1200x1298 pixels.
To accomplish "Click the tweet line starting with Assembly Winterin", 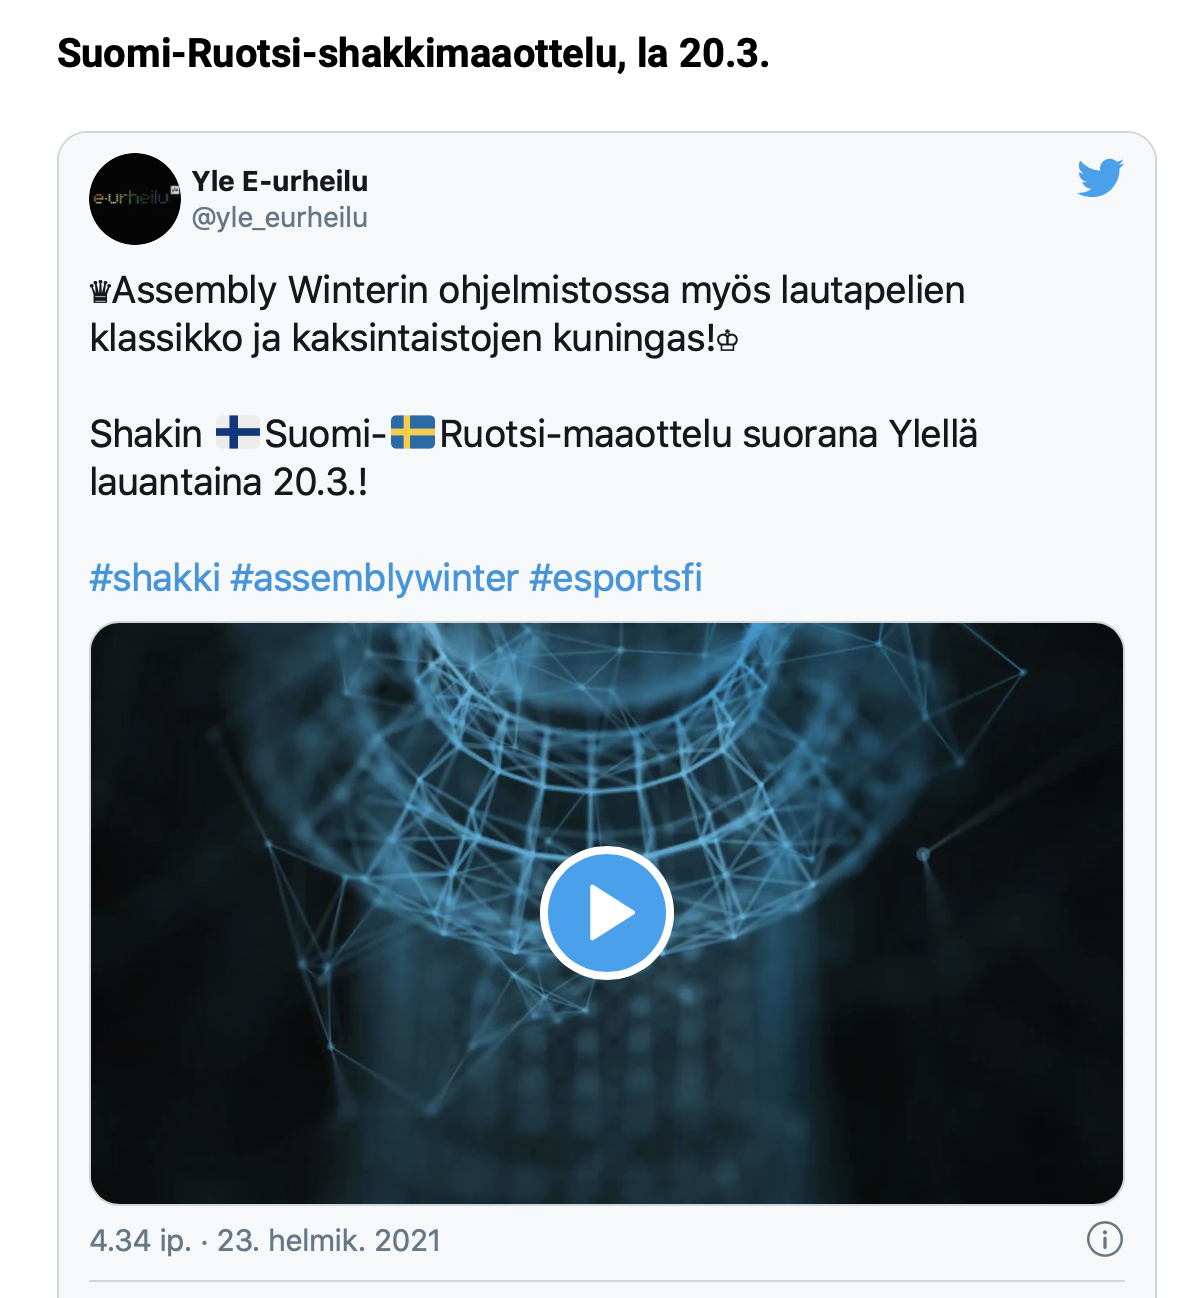I will (x=538, y=291).
